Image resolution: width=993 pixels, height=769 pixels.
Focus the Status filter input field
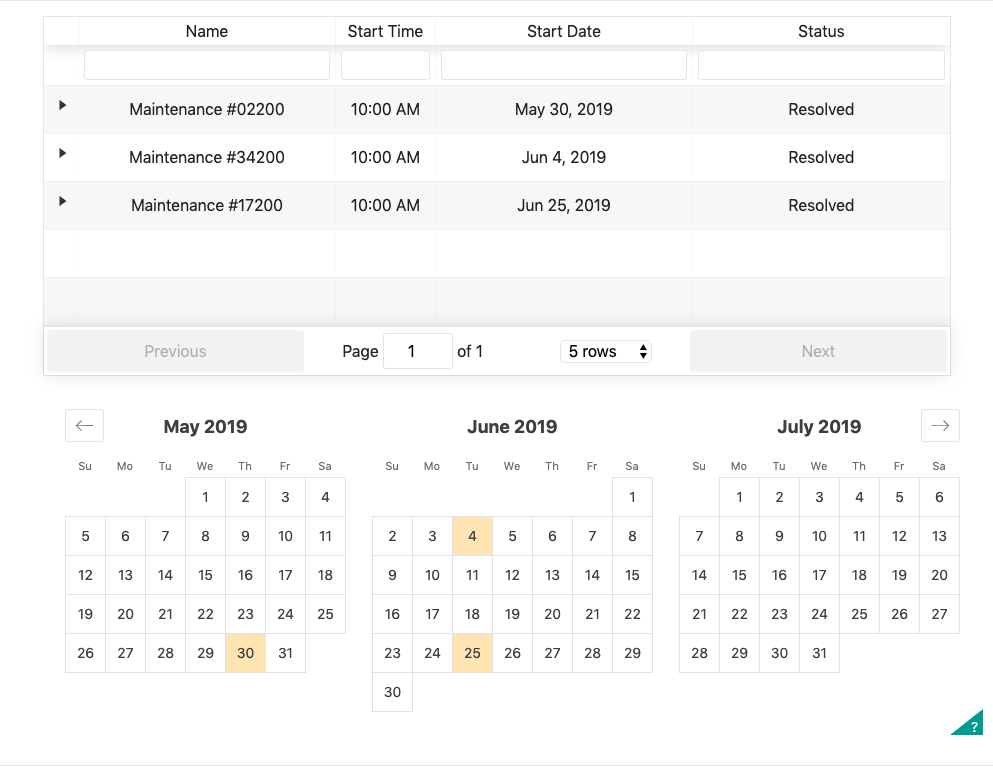[821, 65]
